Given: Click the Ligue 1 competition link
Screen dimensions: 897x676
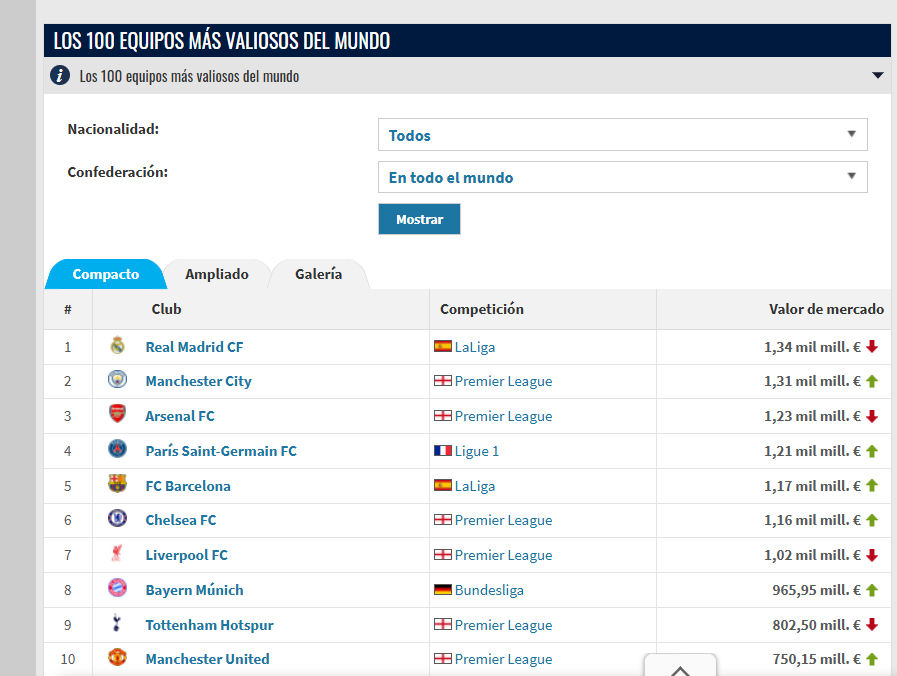Looking at the screenshot, I should tap(477, 451).
